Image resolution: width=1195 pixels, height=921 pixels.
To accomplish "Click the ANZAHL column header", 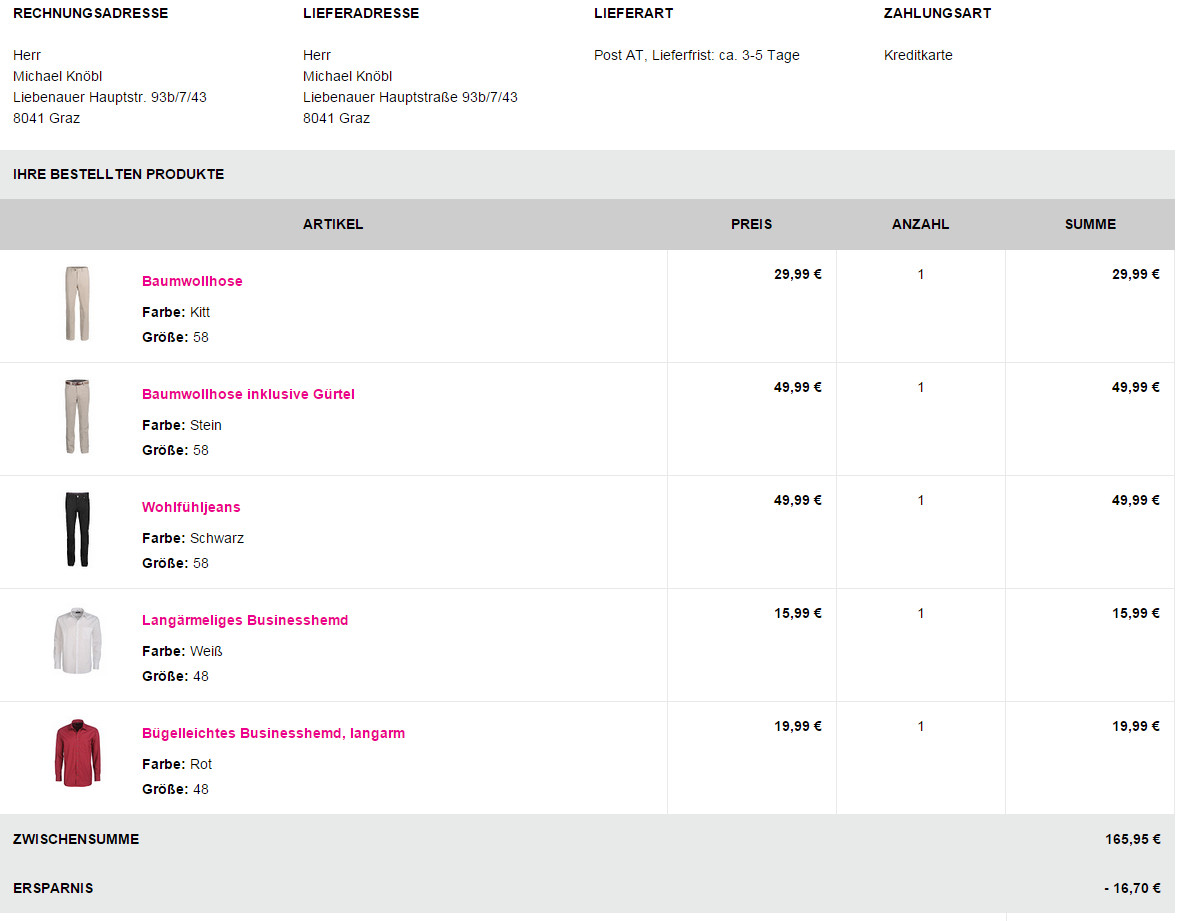I will tap(921, 224).
